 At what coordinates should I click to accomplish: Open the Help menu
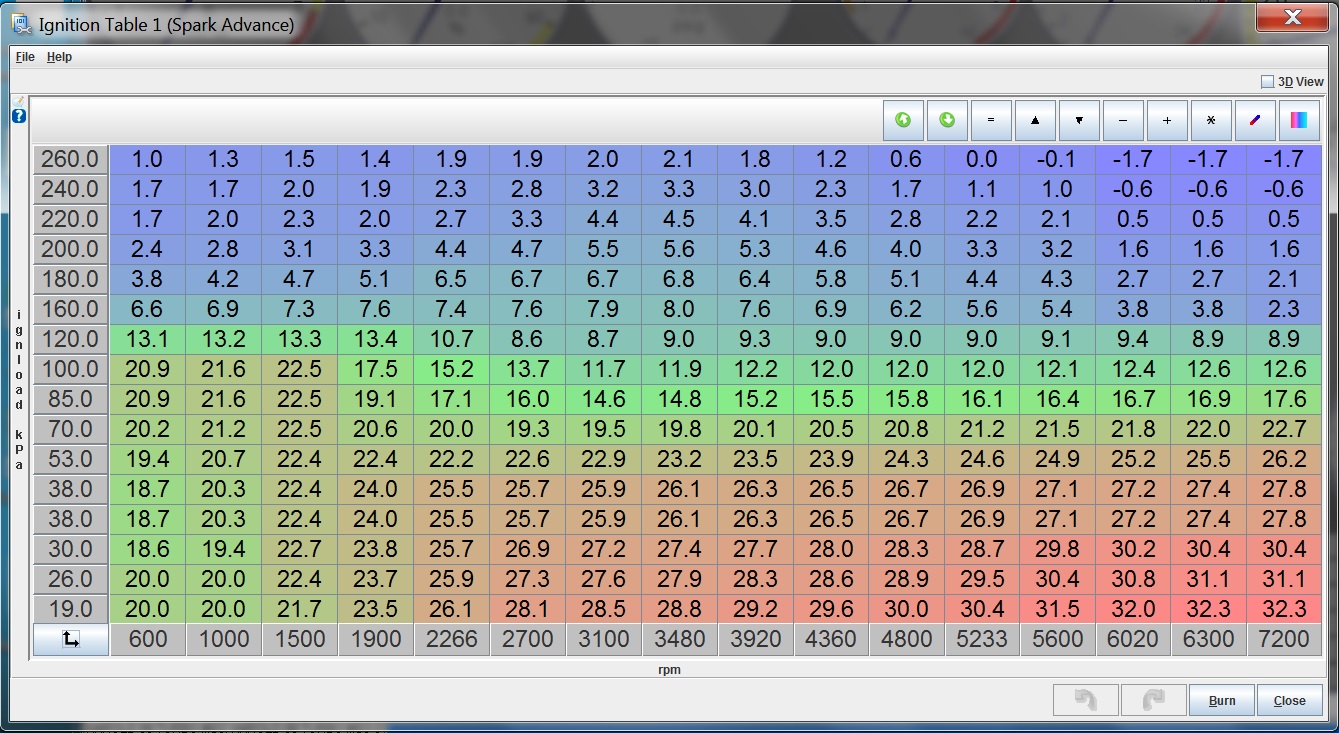[59, 57]
